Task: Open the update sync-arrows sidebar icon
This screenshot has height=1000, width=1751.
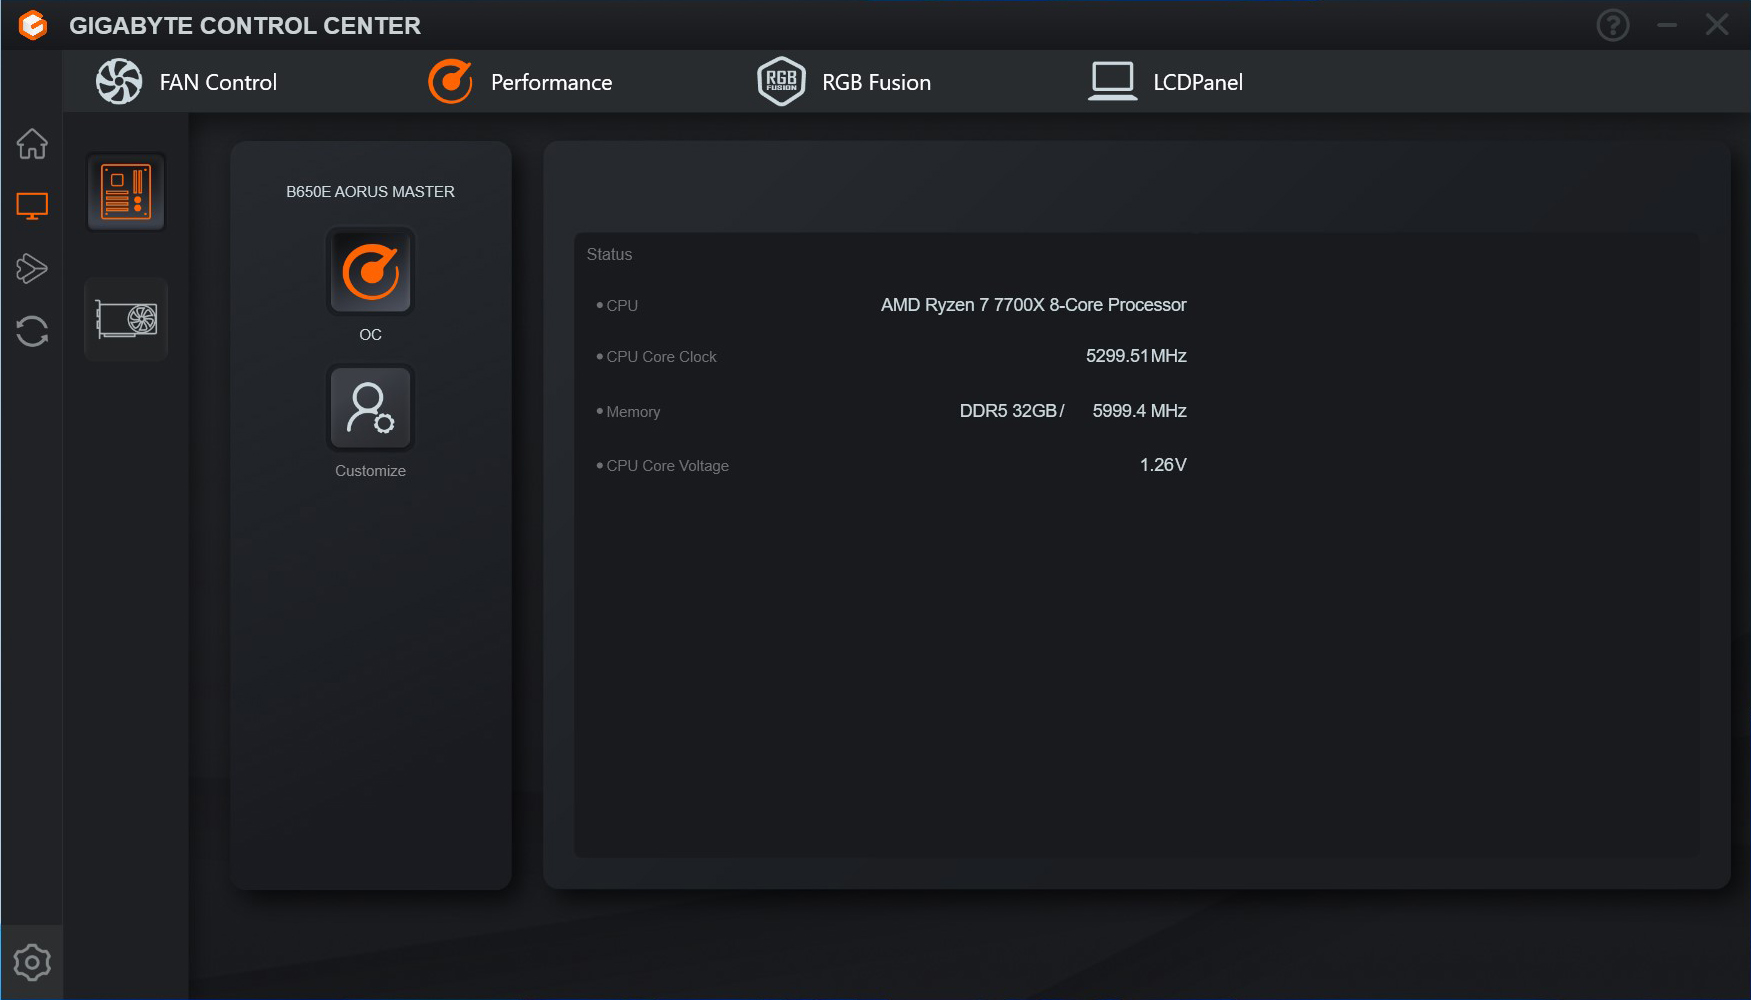Action: click(32, 331)
